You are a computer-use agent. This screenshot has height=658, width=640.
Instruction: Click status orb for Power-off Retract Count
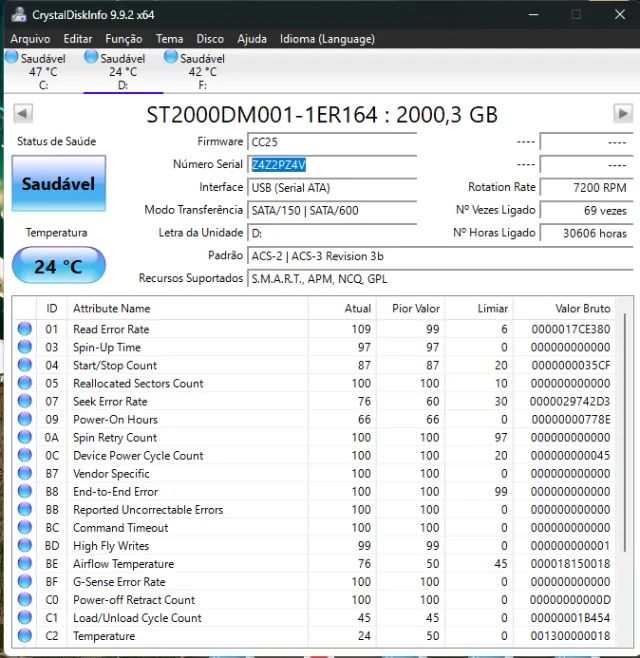coord(25,599)
